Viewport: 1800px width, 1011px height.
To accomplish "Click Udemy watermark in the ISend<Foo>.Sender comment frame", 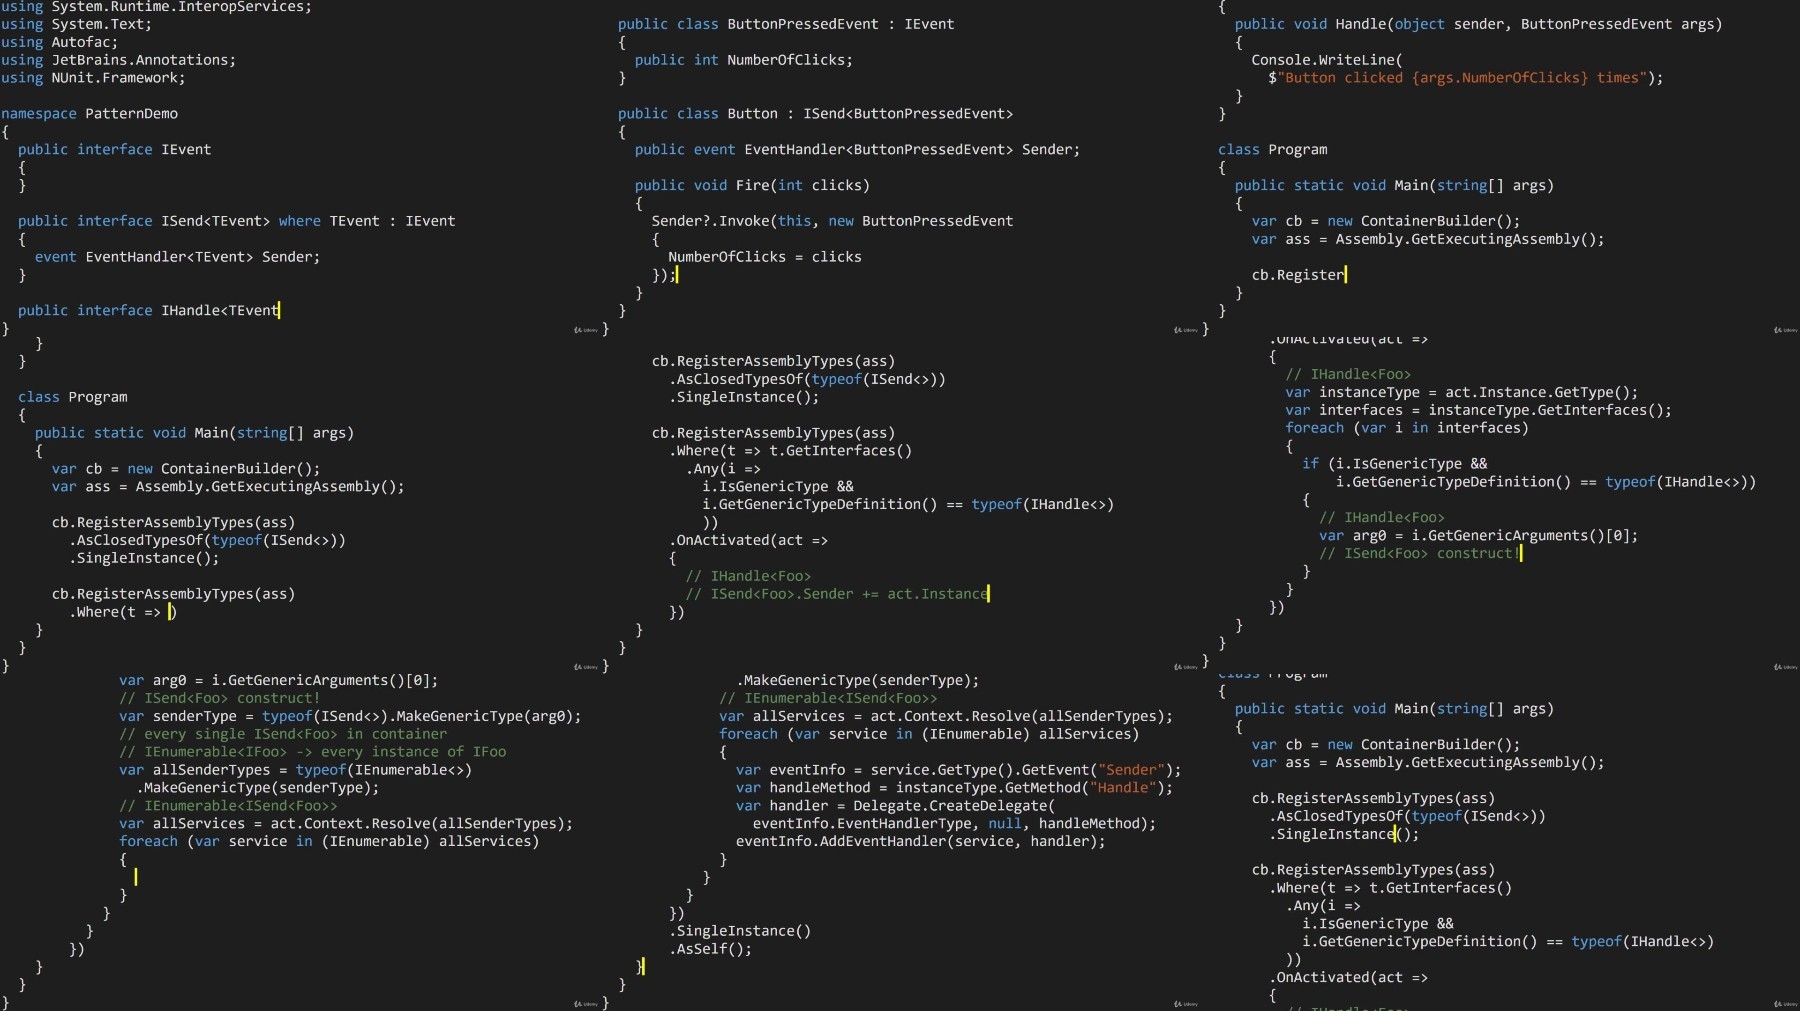I will [1186, 667].
